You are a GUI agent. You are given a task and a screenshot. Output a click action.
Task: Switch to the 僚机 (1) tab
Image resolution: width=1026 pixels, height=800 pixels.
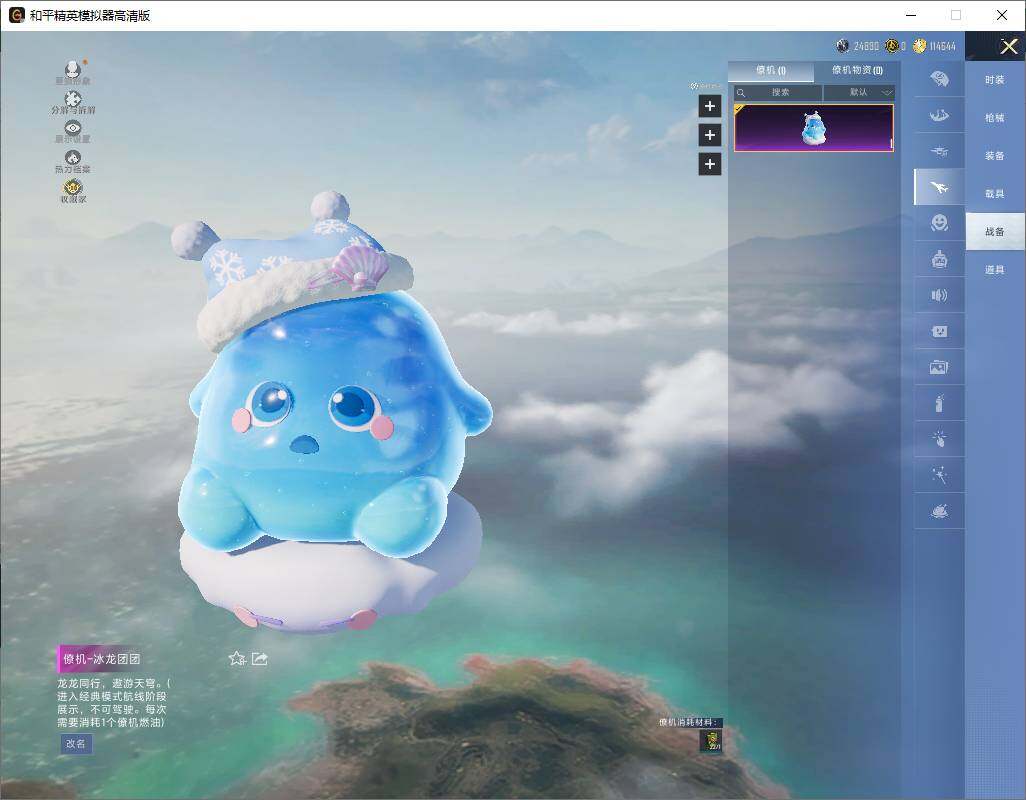(771, 71)
